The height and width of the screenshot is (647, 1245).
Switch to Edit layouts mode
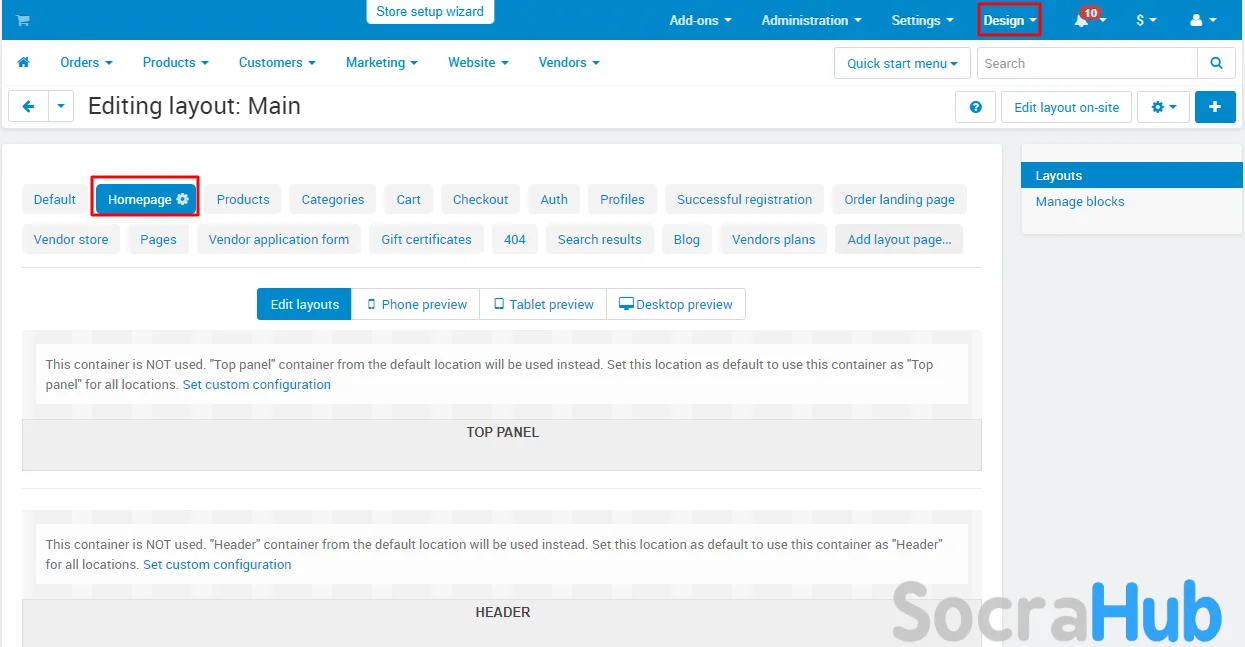click(x=304, y=304)
